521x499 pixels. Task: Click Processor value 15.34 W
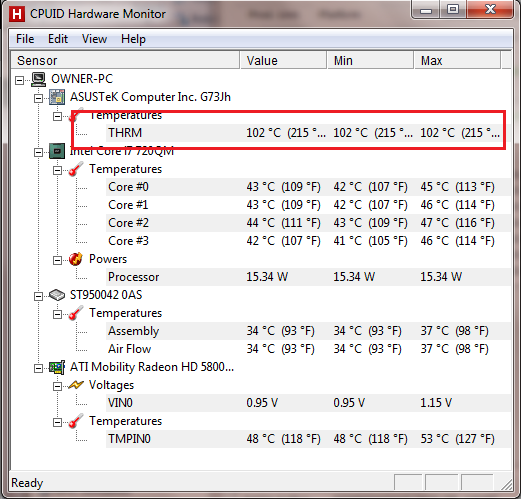tap(267, 277)
